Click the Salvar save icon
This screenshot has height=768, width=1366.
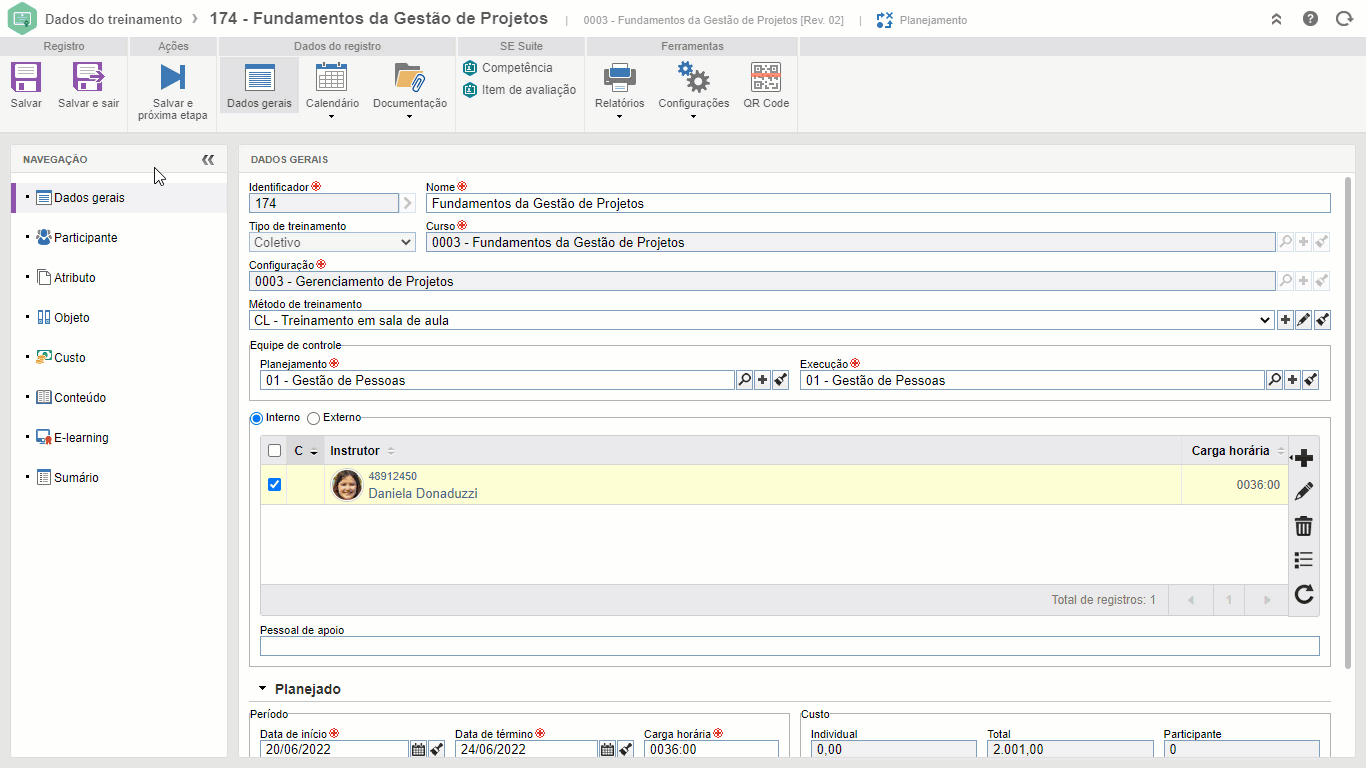coord(26,78)
